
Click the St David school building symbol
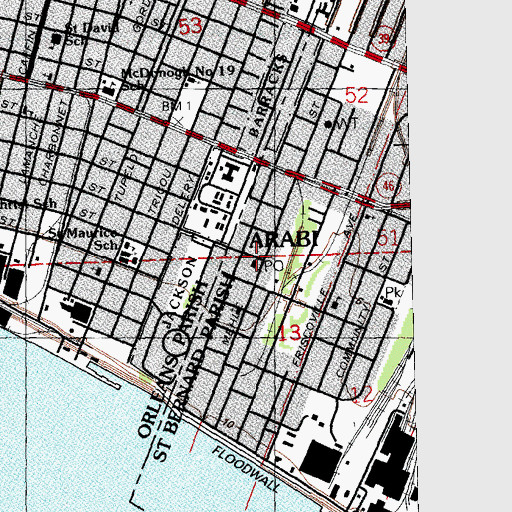click(57, 40)
